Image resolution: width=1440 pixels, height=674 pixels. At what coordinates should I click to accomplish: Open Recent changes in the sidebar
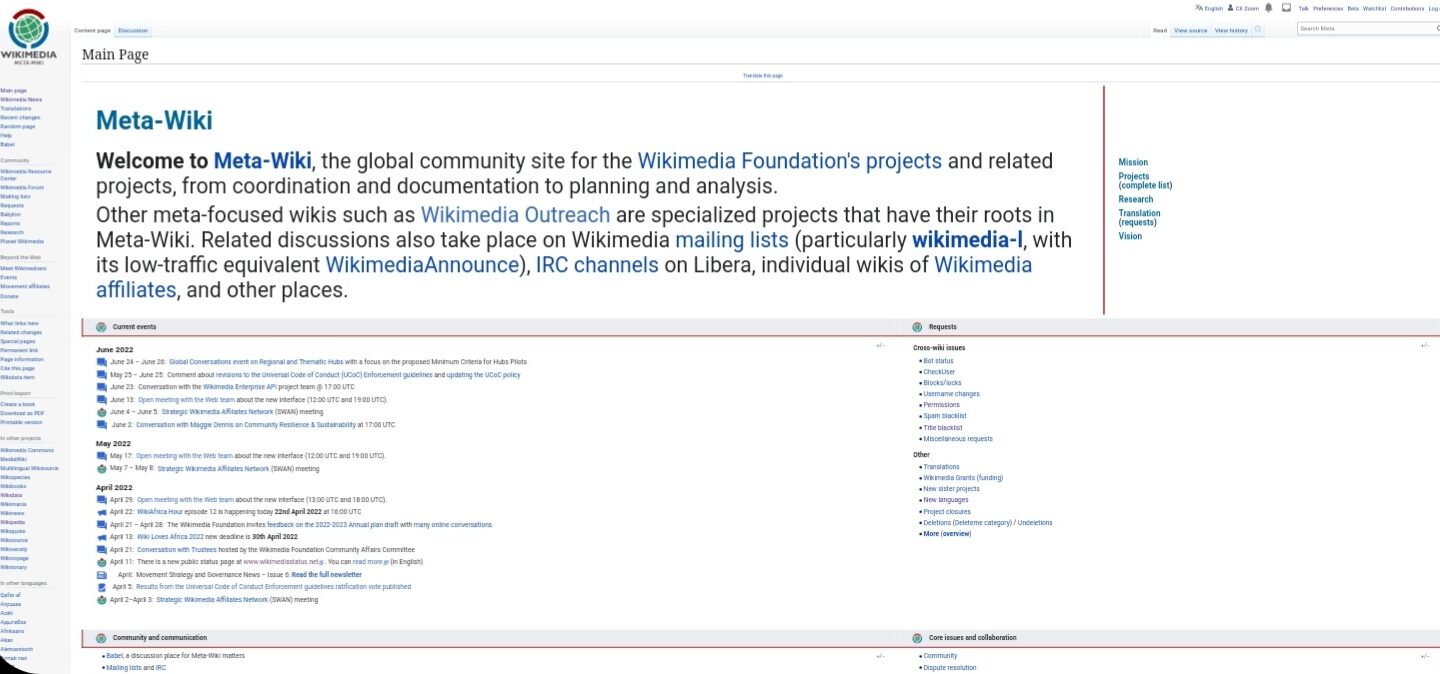pos(20,118)
